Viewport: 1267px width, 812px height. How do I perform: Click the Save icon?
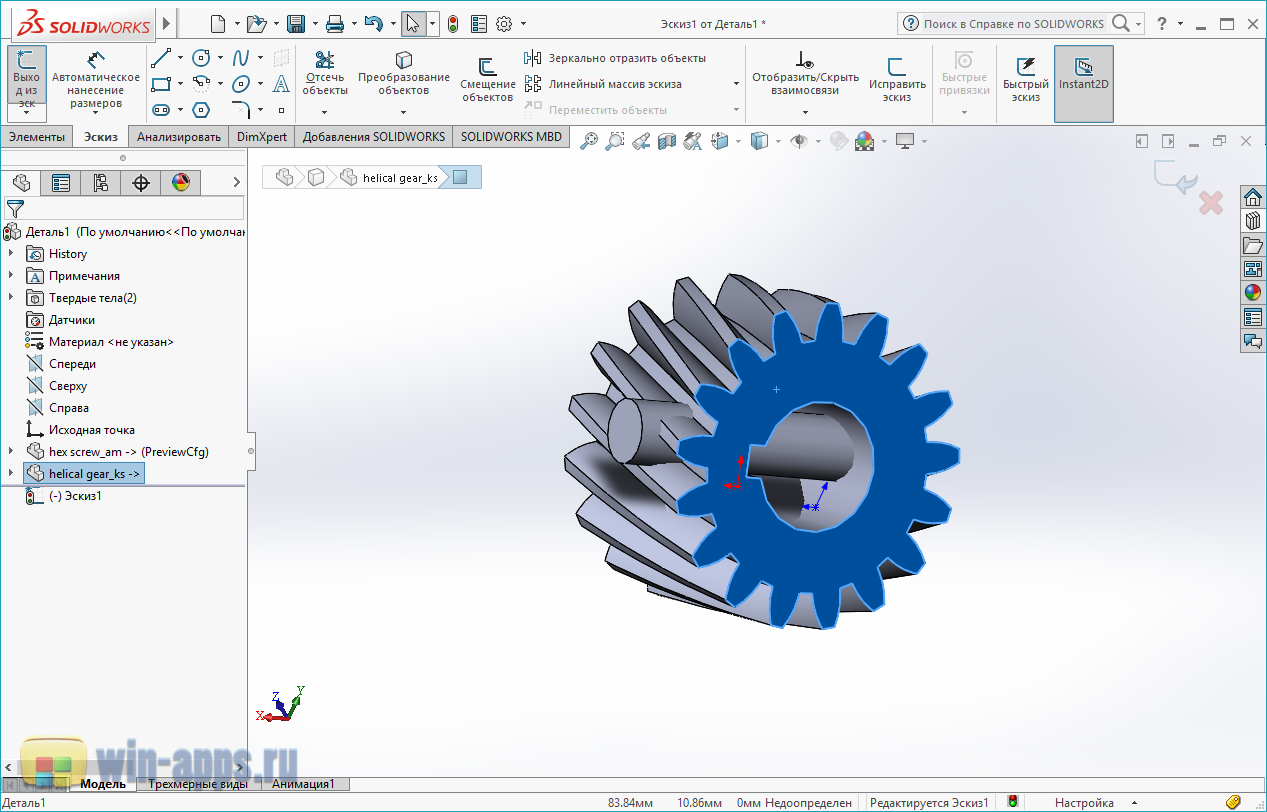(x=296, y=23)
